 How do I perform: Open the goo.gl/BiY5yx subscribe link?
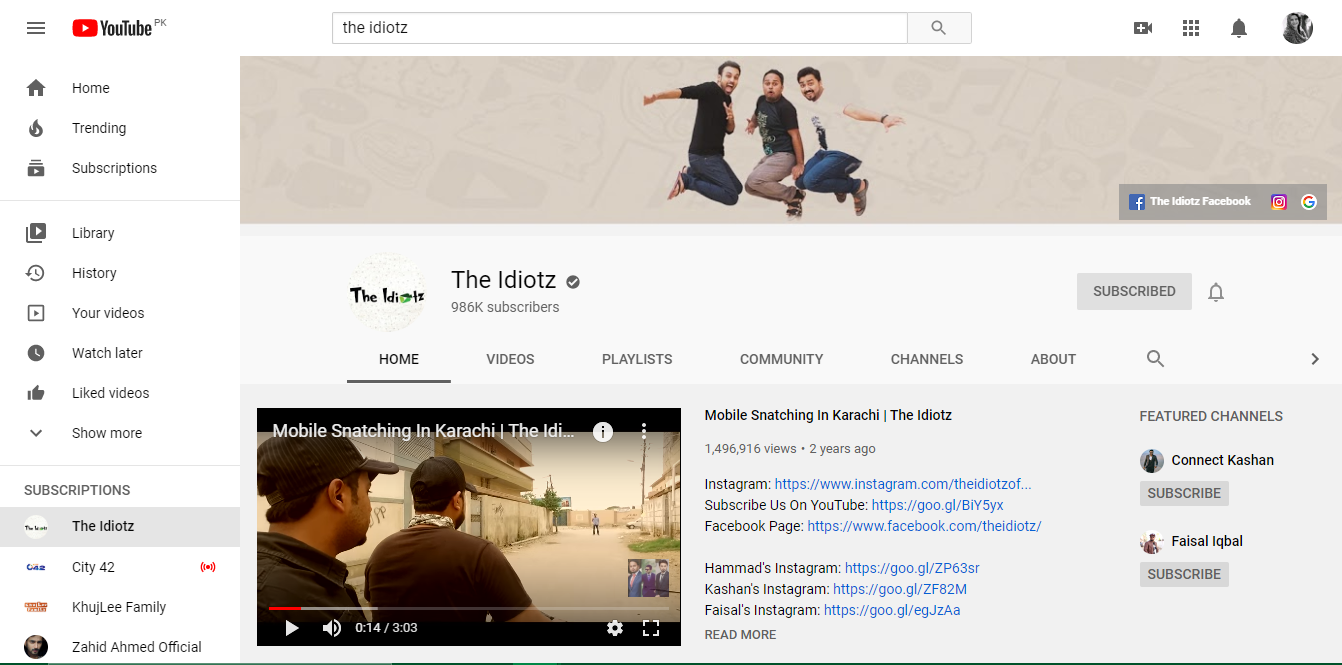click(x=937, y=505)
